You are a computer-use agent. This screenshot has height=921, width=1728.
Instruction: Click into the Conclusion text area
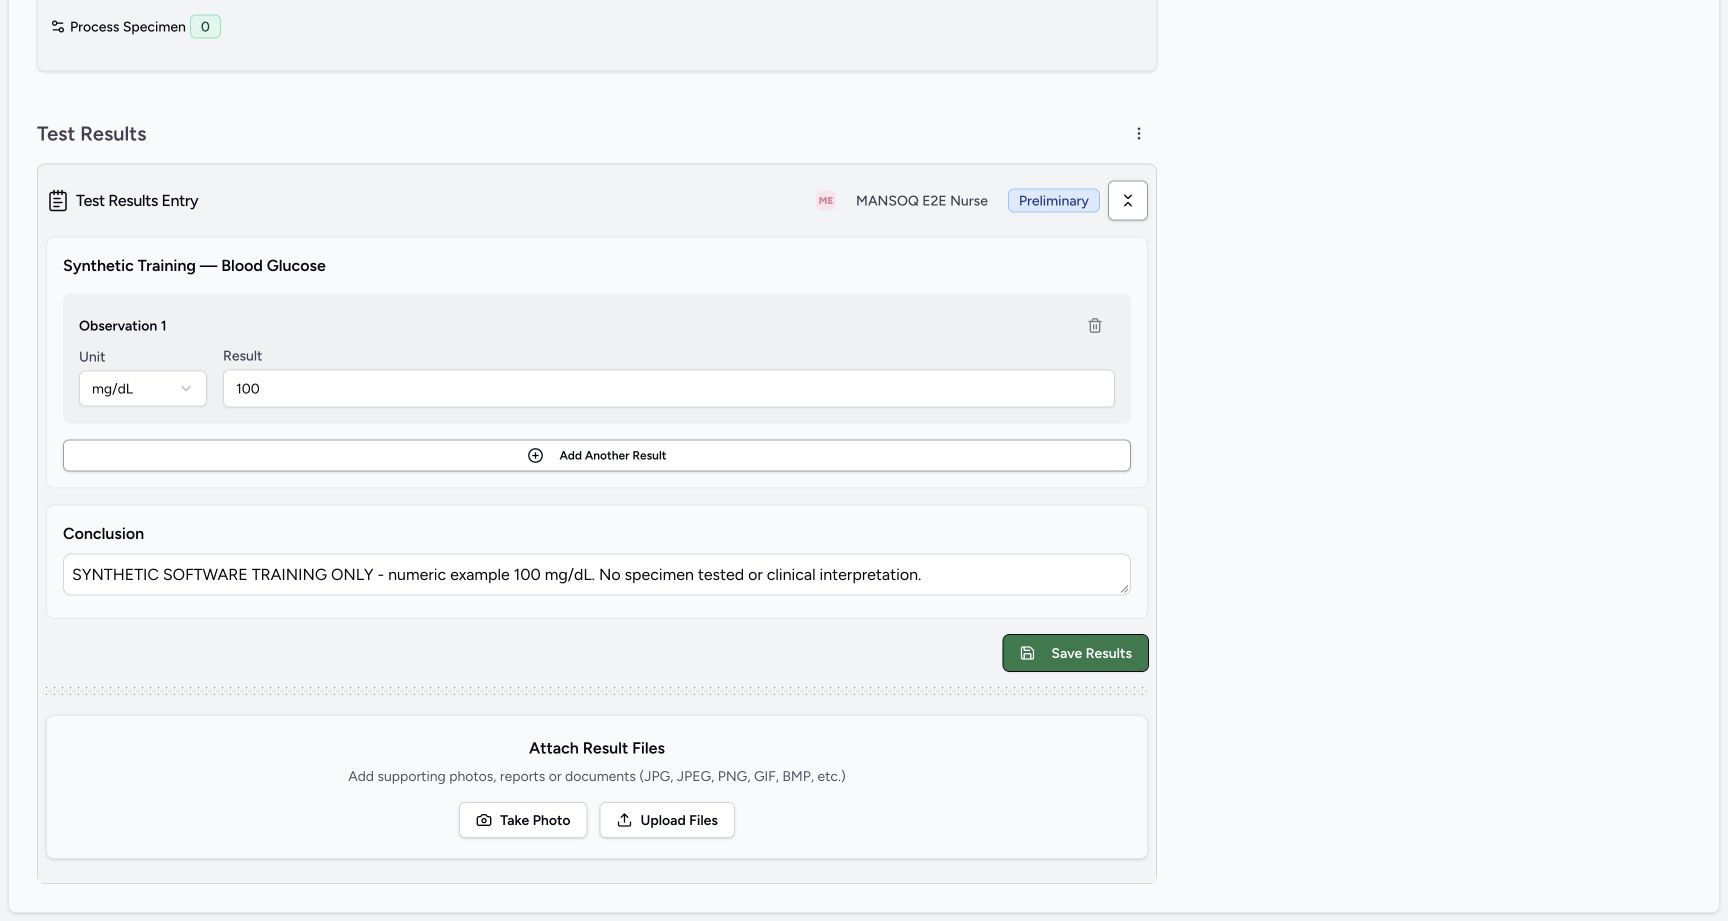(x=597, y=575)
